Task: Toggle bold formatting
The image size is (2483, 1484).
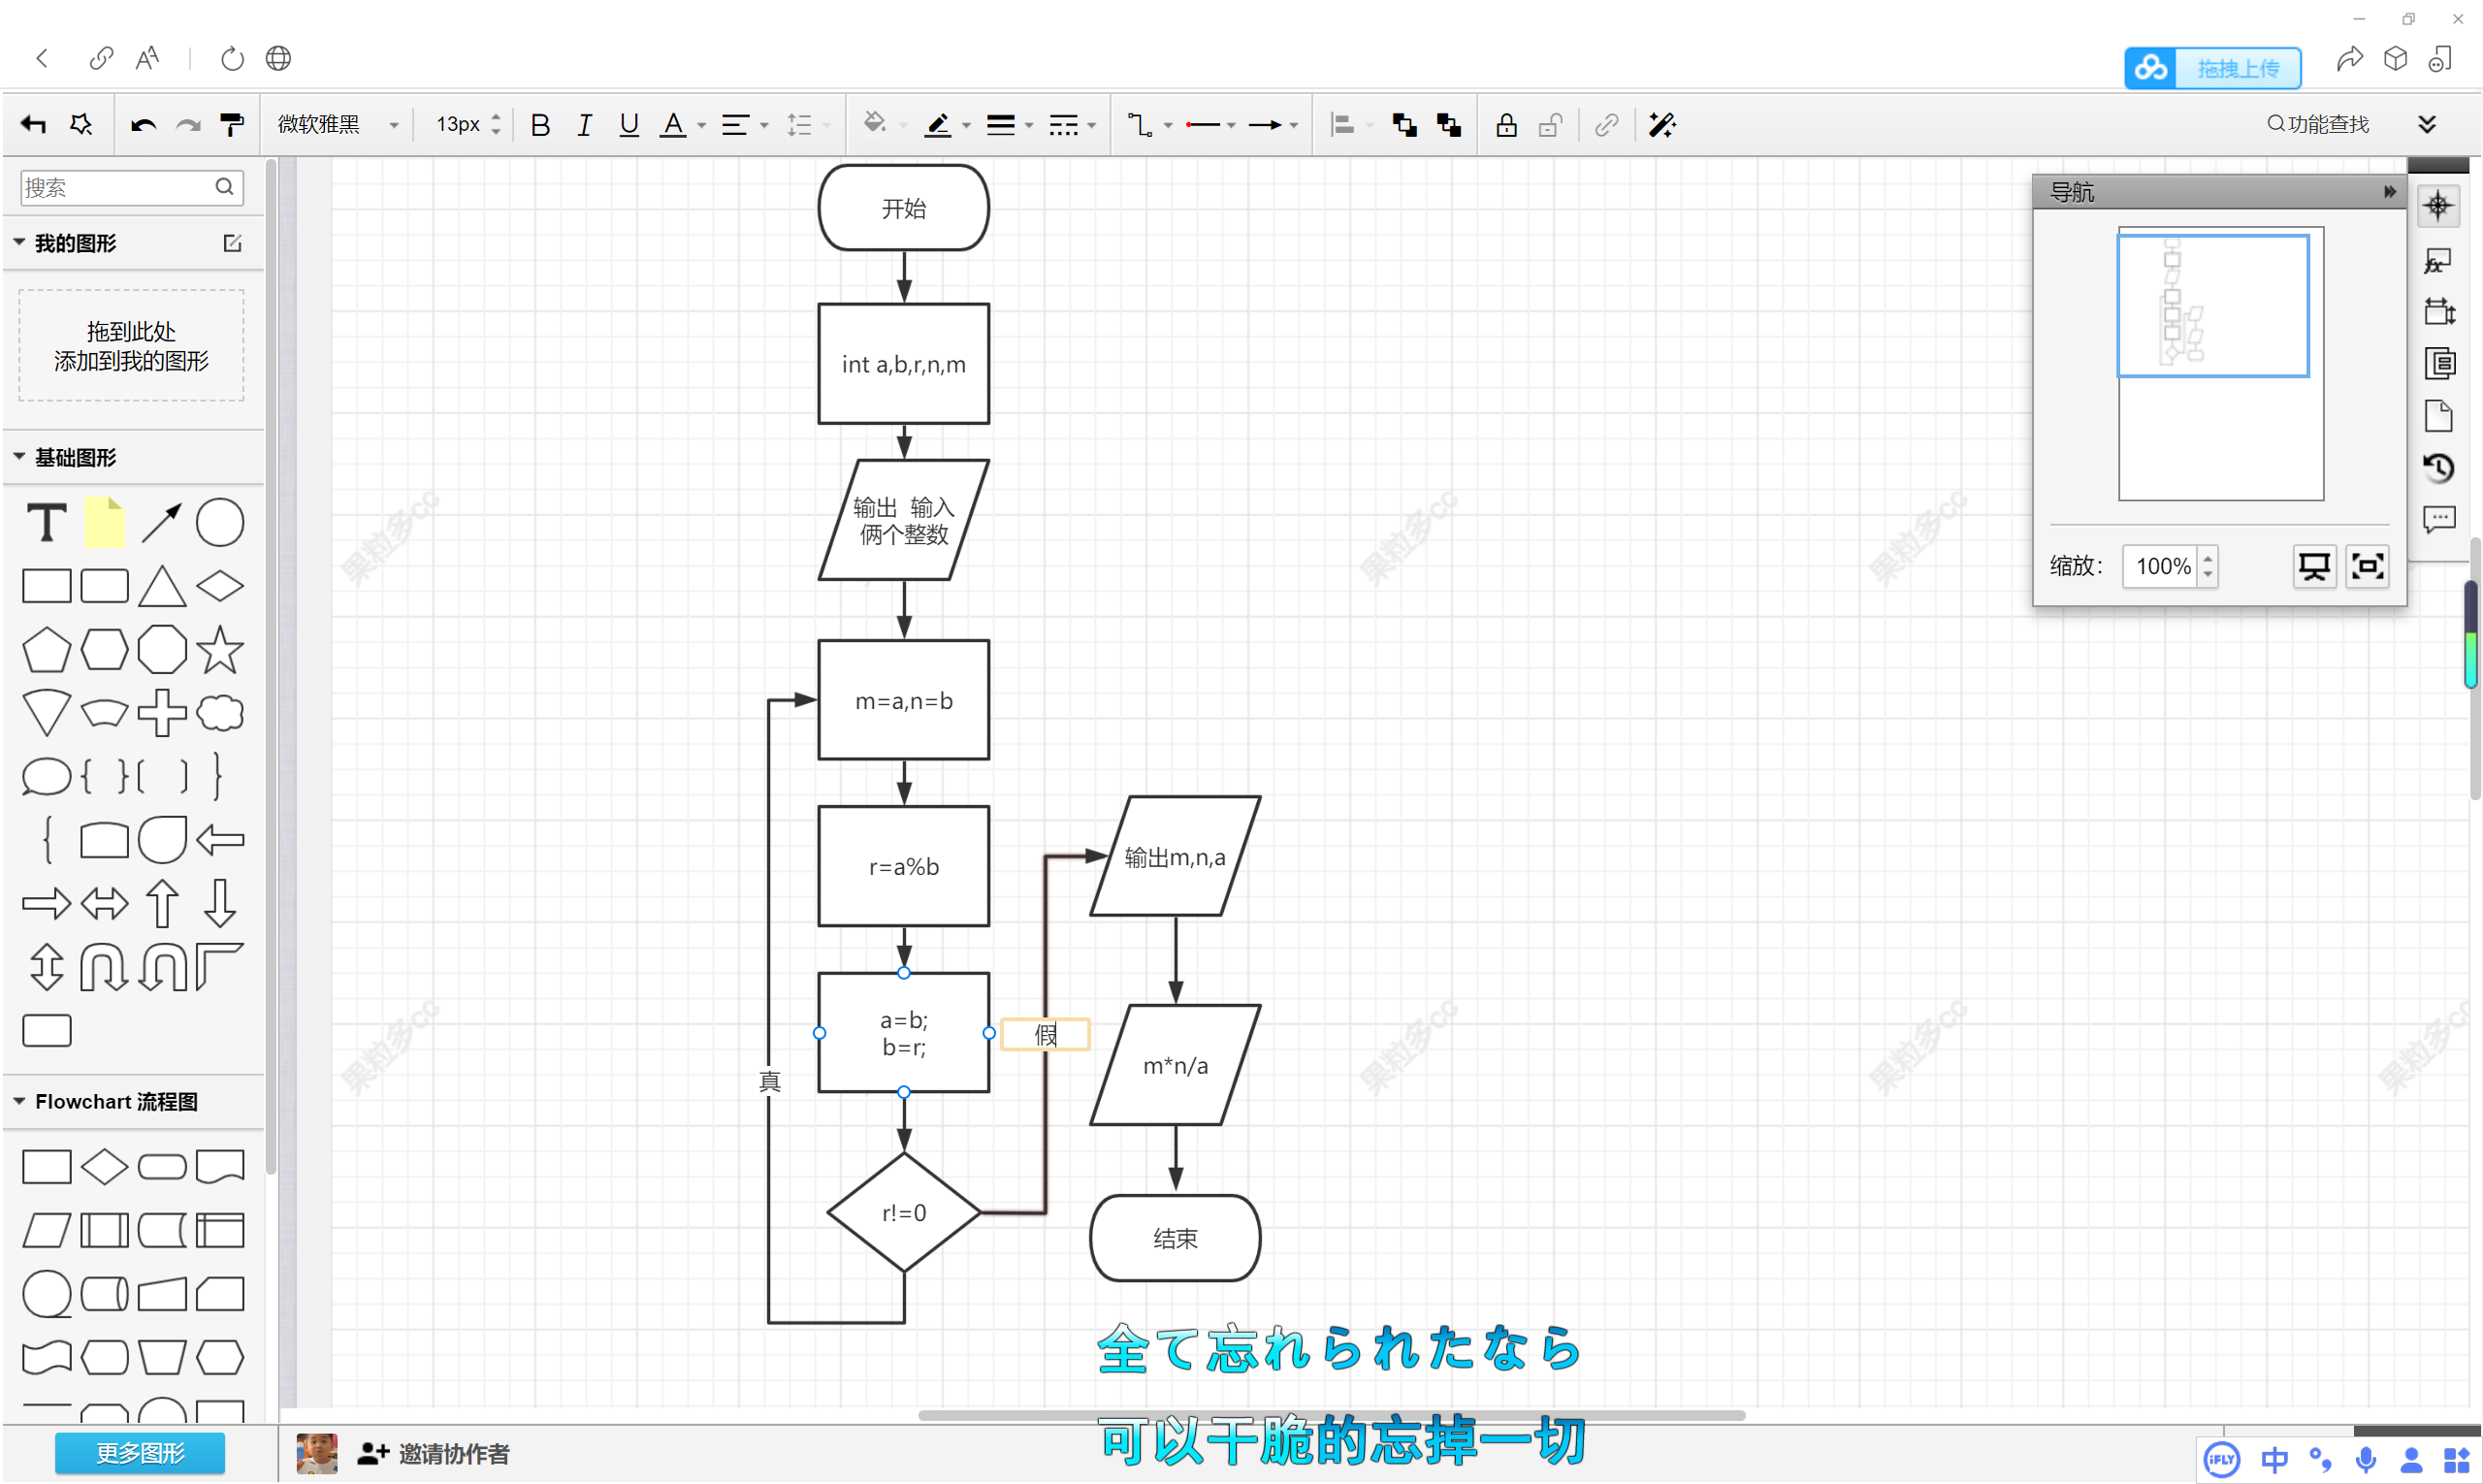Action: point(540,124)
